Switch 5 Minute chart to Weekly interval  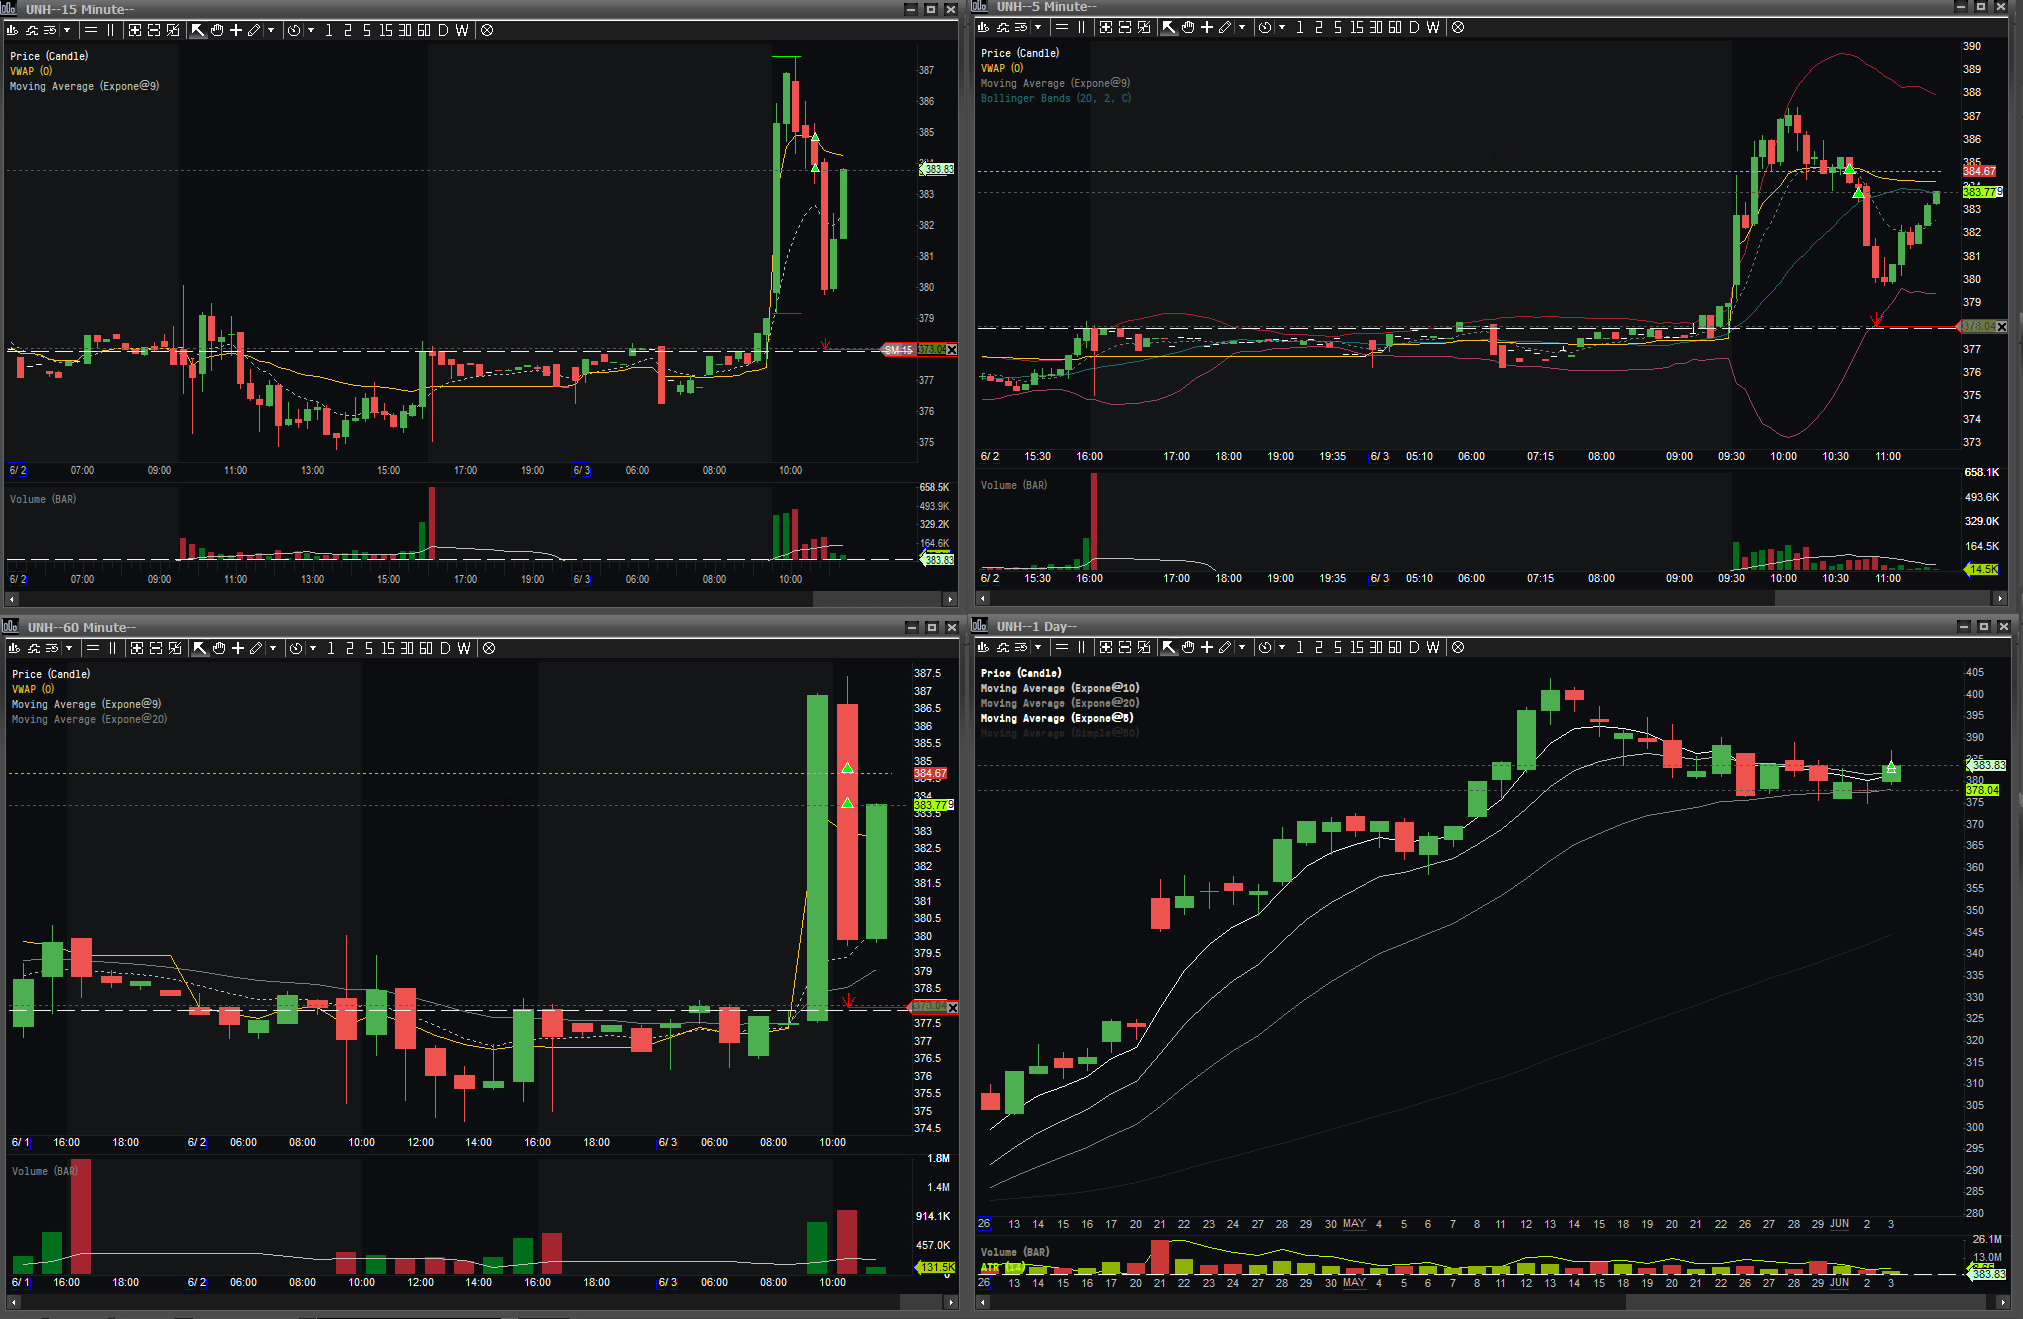1433,27
